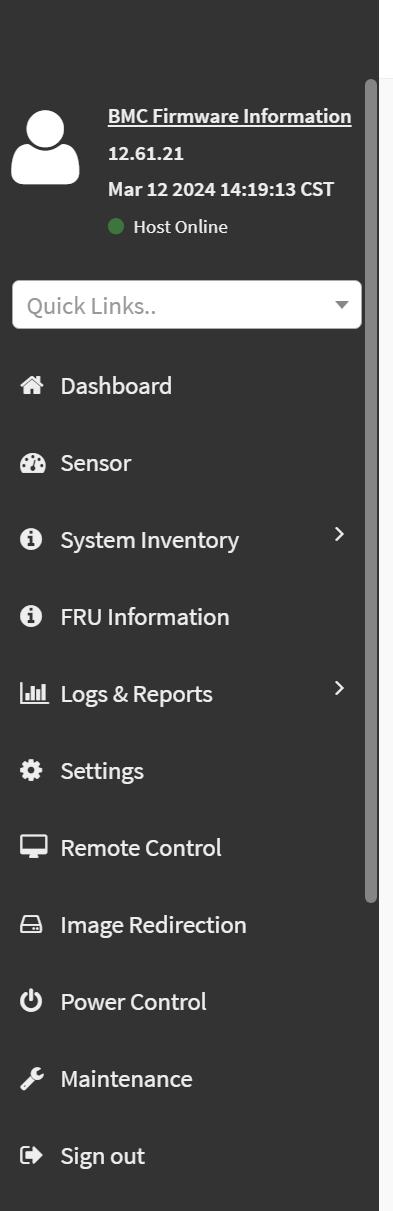Click the Dashboard home icon
This screenshot has height=1211, width=393.
click(32, 386)
